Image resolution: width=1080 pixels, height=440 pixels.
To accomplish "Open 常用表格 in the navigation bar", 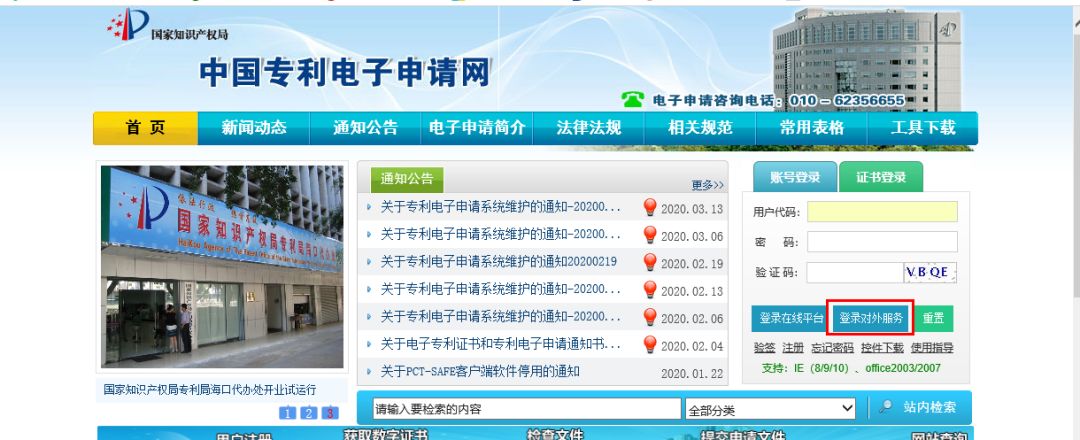I will point(811,128).
